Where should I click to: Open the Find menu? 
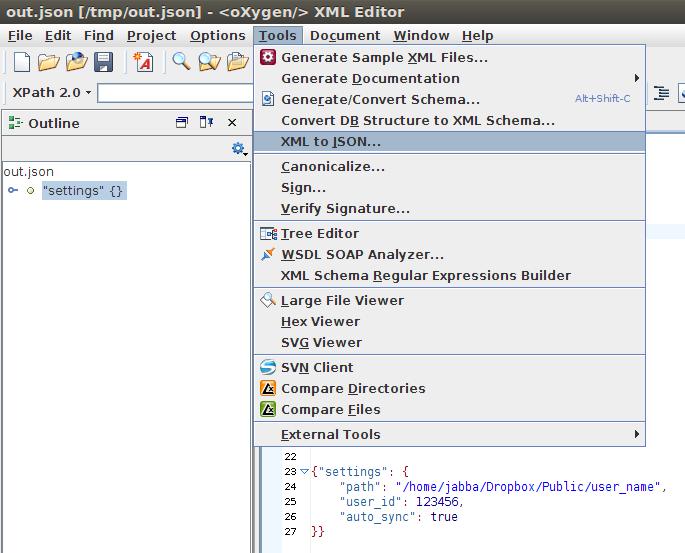99,35
